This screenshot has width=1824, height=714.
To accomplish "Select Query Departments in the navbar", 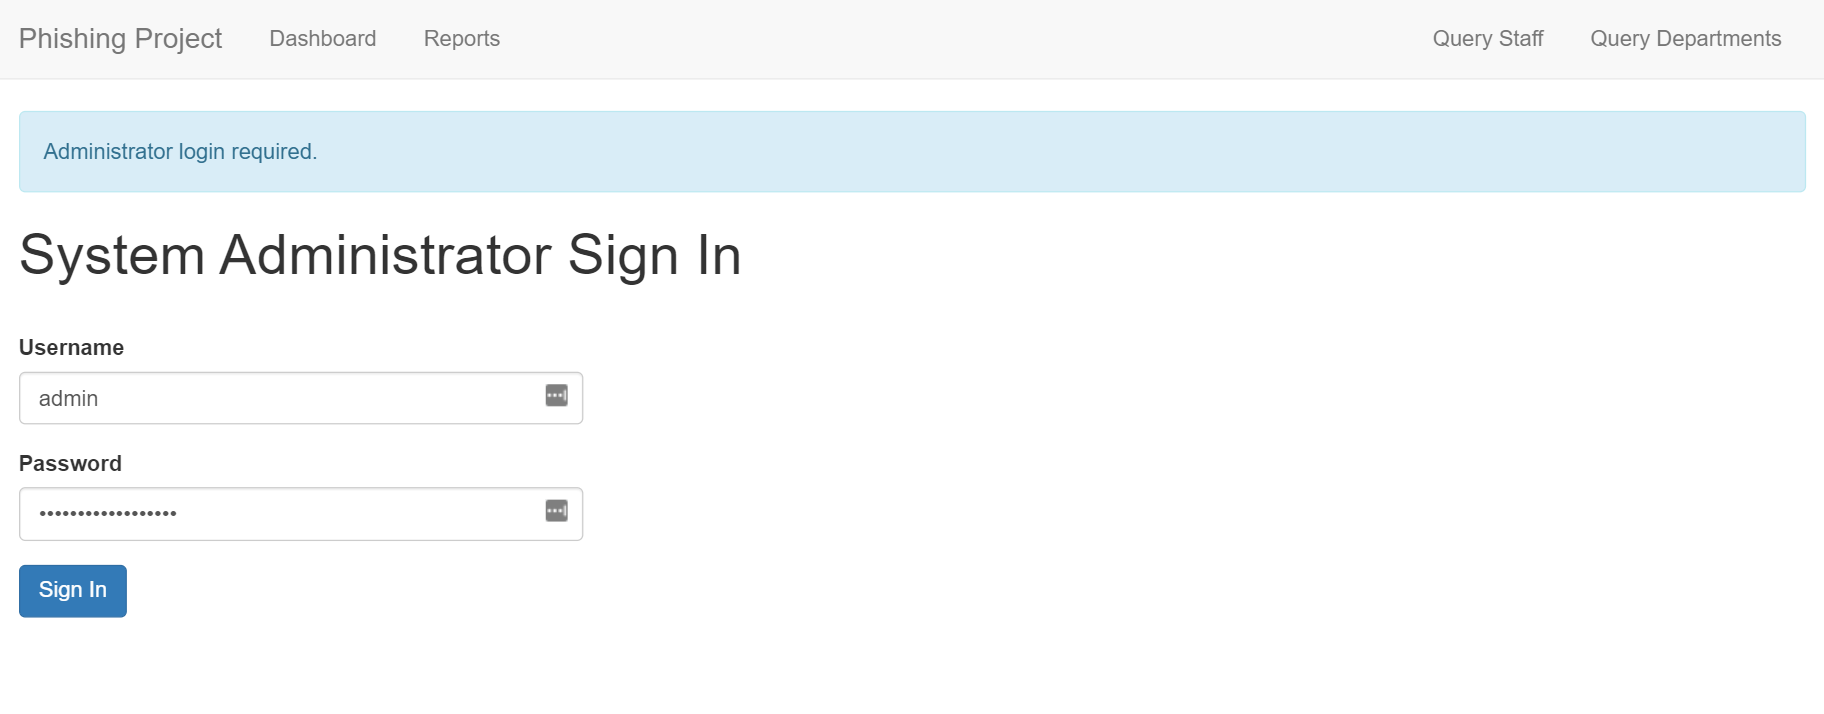I will (1686, 38).
